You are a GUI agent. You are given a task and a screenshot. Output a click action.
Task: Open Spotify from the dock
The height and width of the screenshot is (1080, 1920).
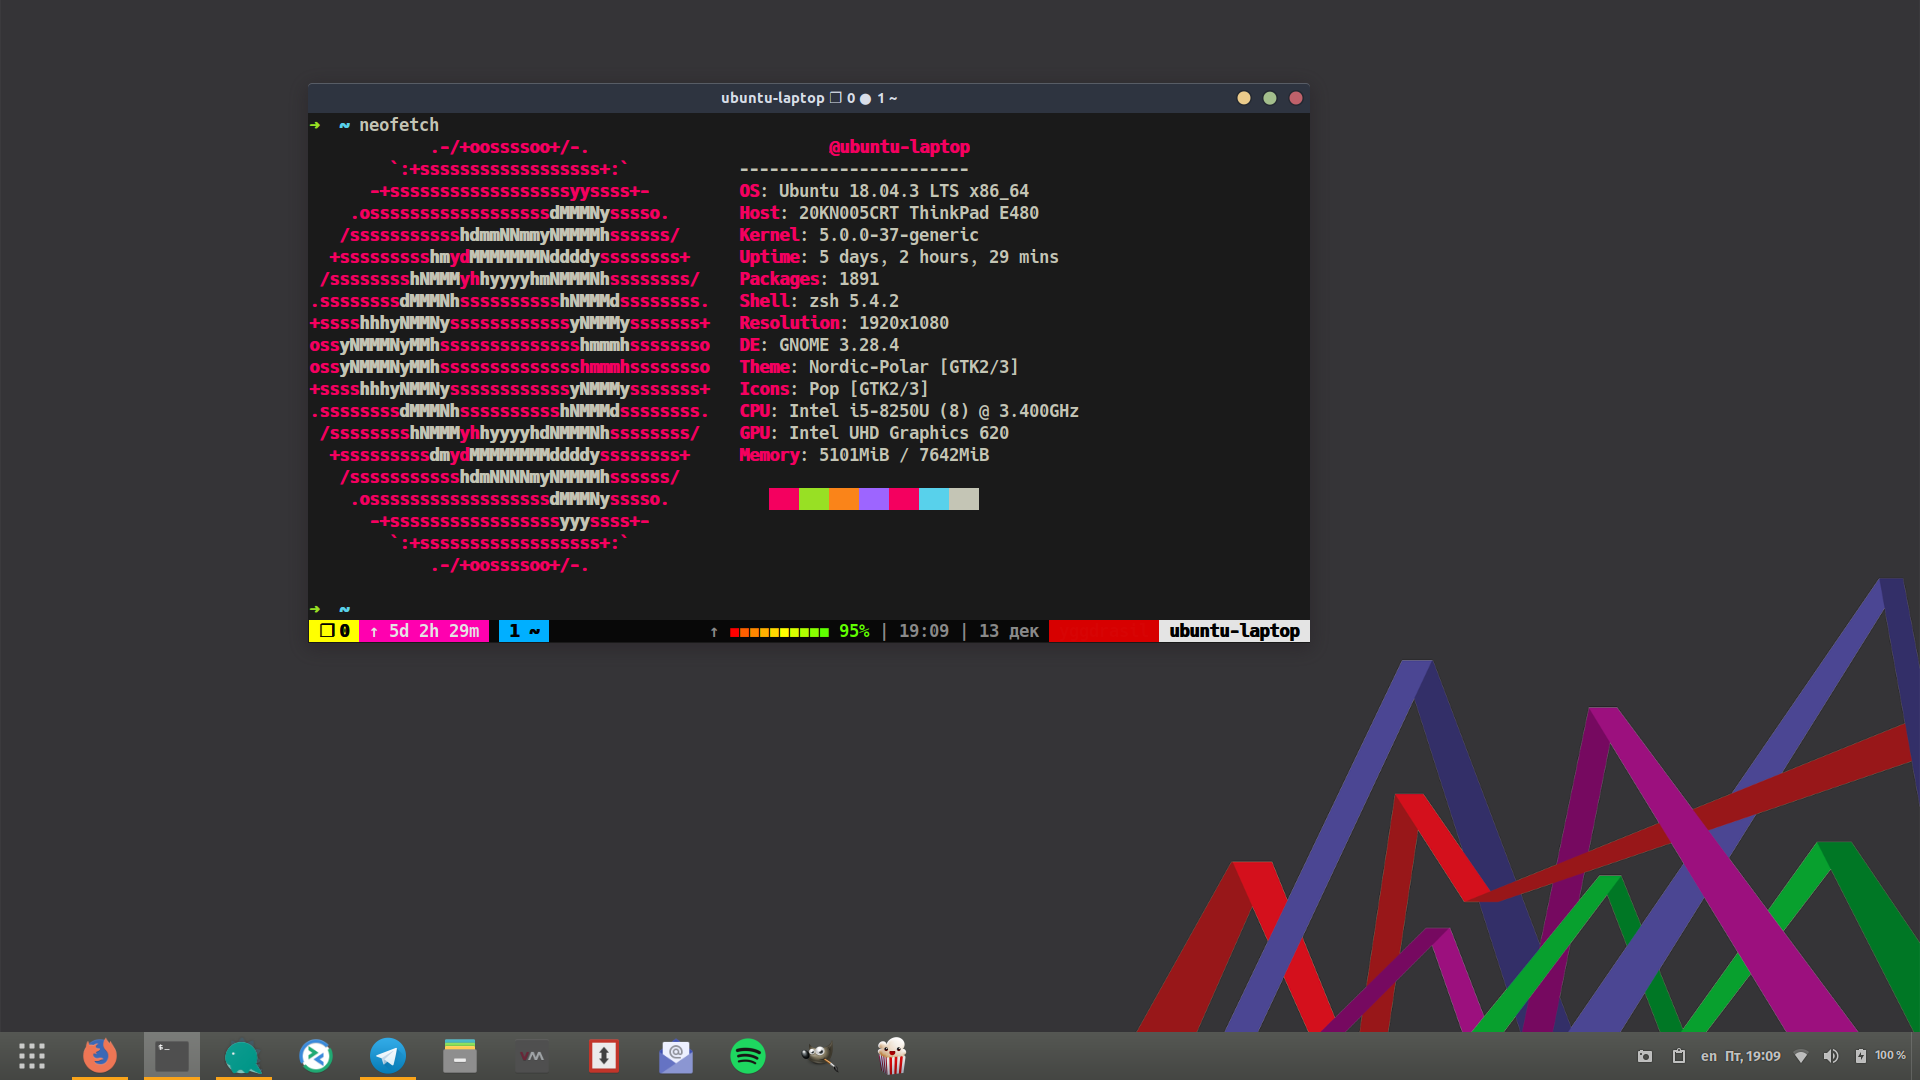(748, 1056)
